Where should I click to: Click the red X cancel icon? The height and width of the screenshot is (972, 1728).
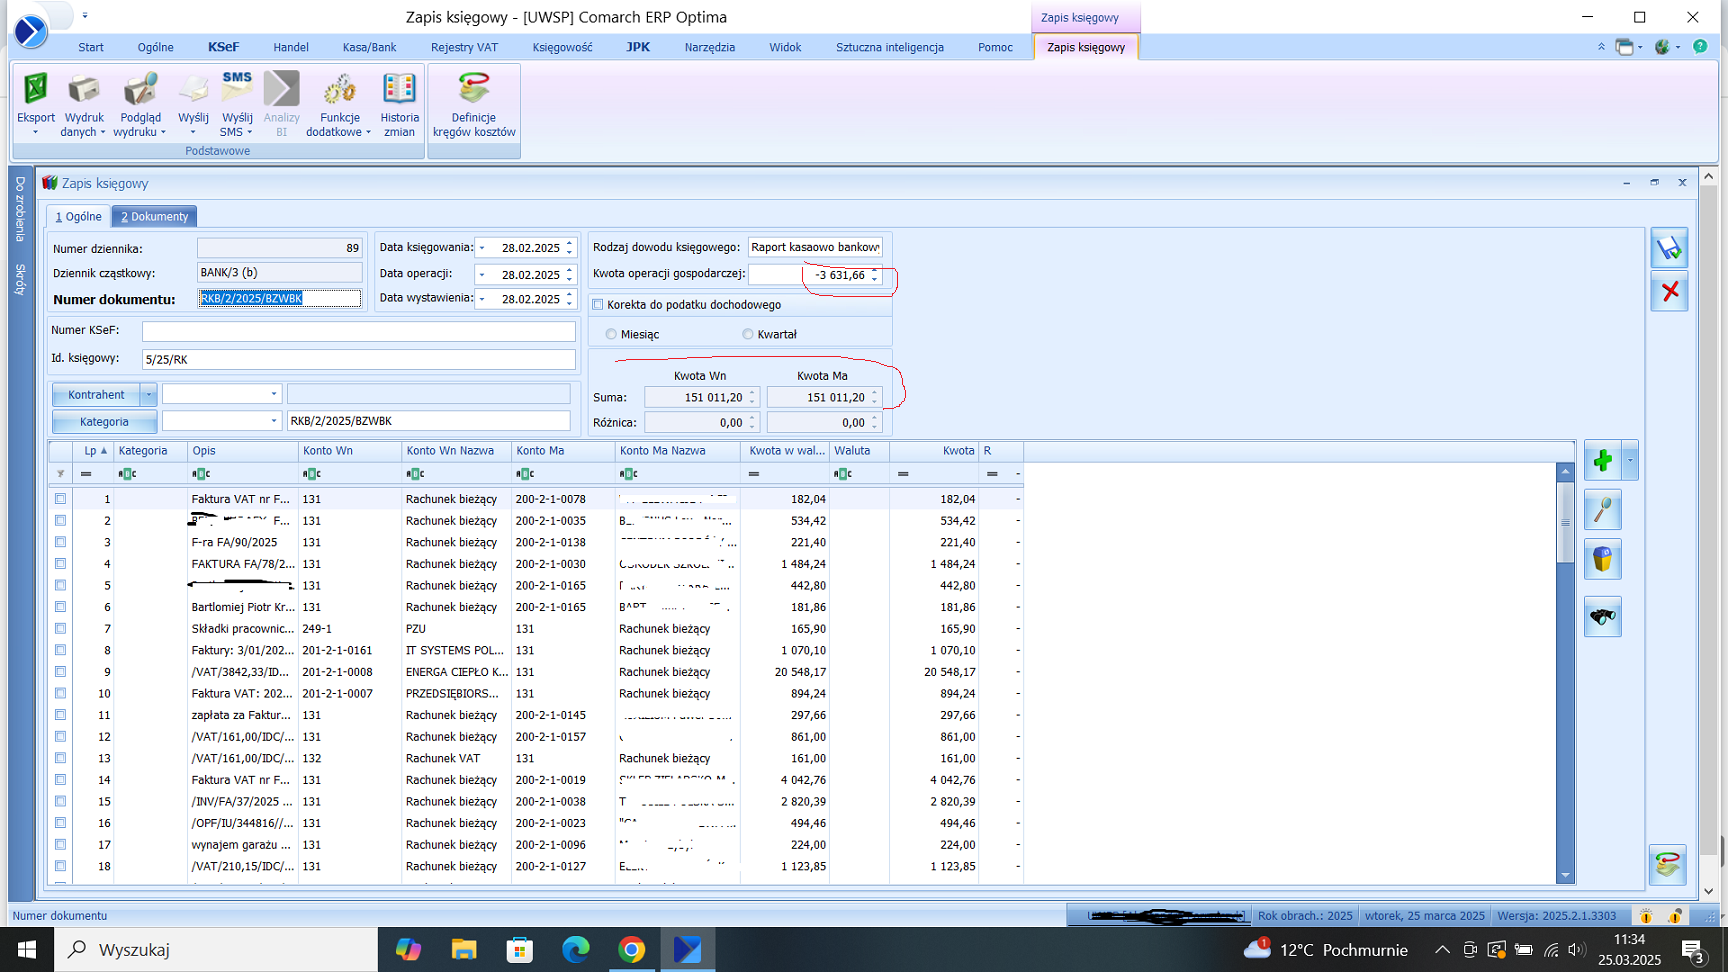(1669, 291)
